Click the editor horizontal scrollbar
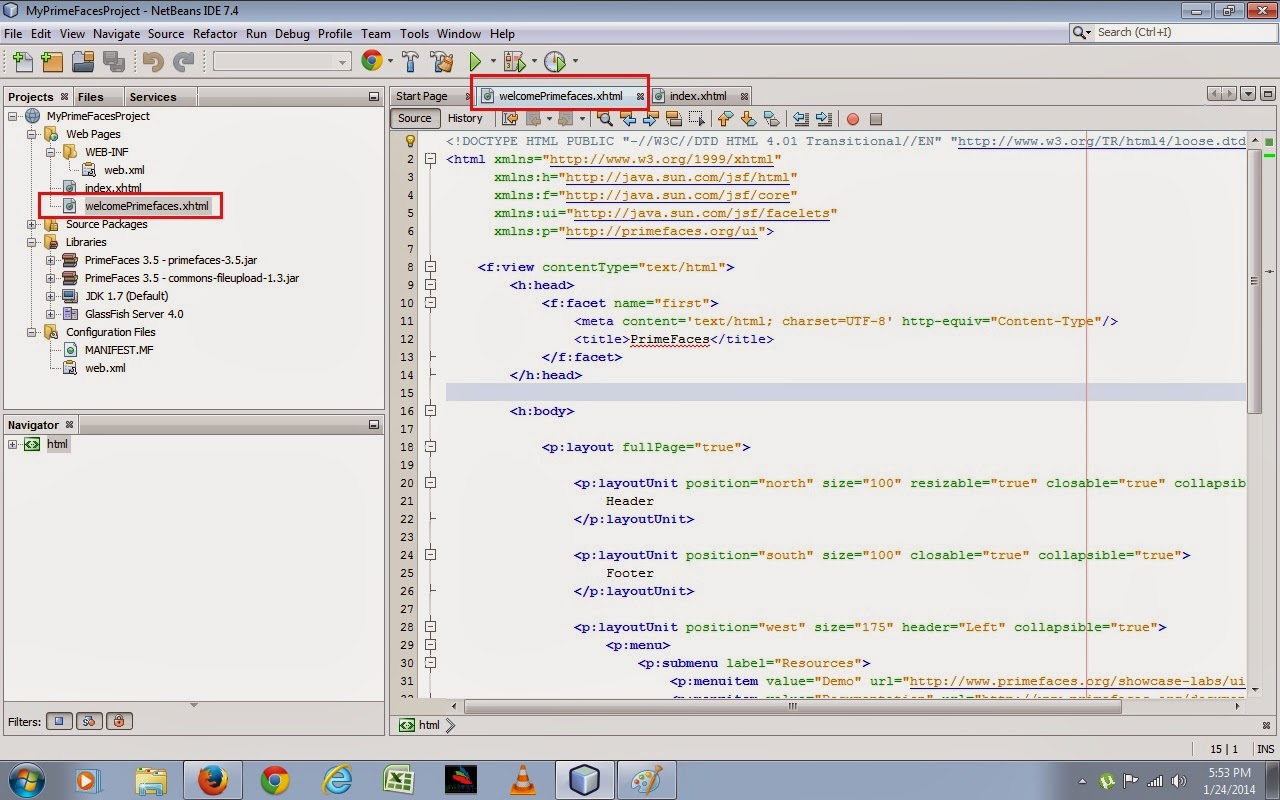Image resolution: width=1280 pixels, height=800 pixels. (x=792, y=706)
